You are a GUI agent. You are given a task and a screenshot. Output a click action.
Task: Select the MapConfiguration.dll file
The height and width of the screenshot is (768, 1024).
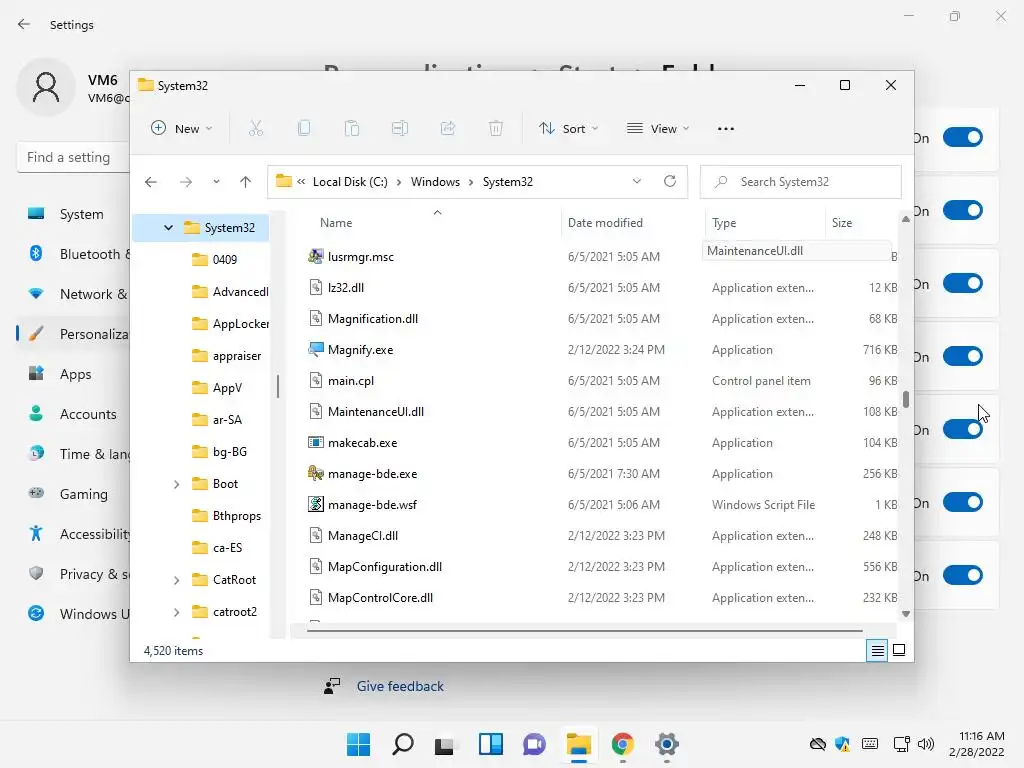385,567
